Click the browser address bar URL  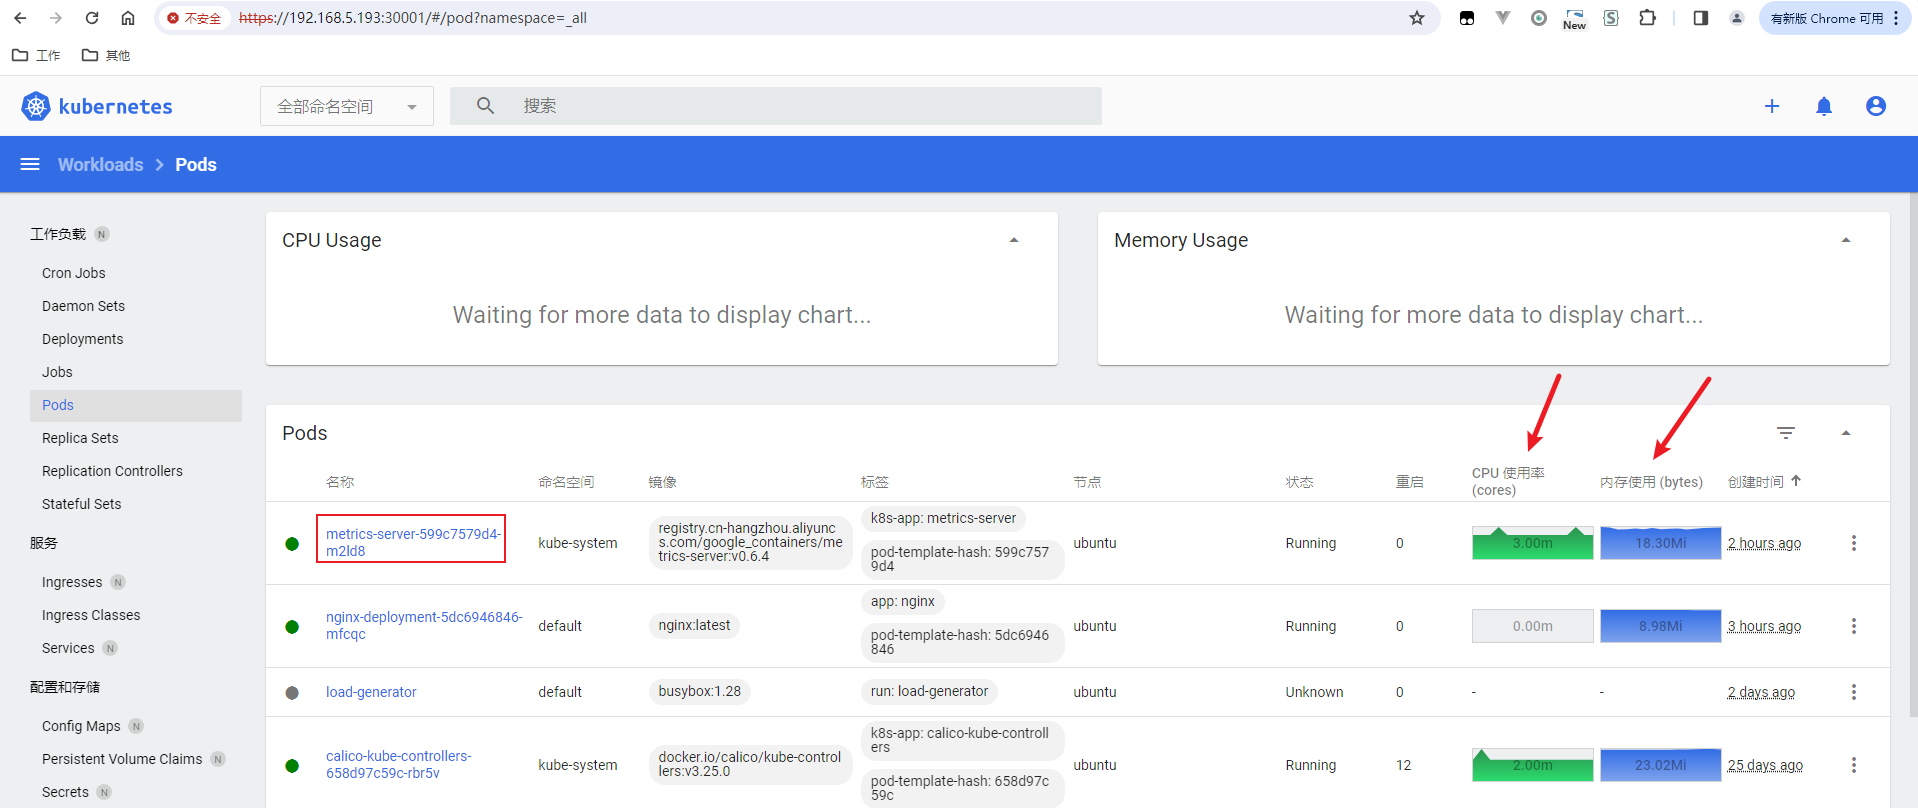pyautogui.click(x=413, y=18)
